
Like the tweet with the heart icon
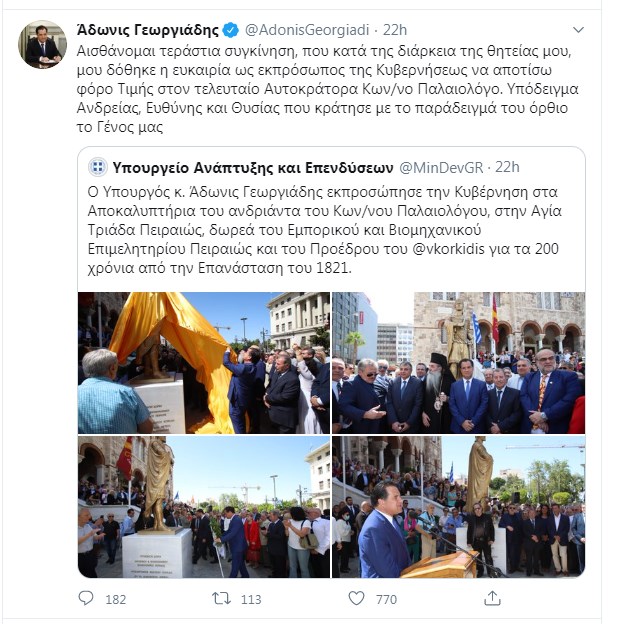point(356,598)
